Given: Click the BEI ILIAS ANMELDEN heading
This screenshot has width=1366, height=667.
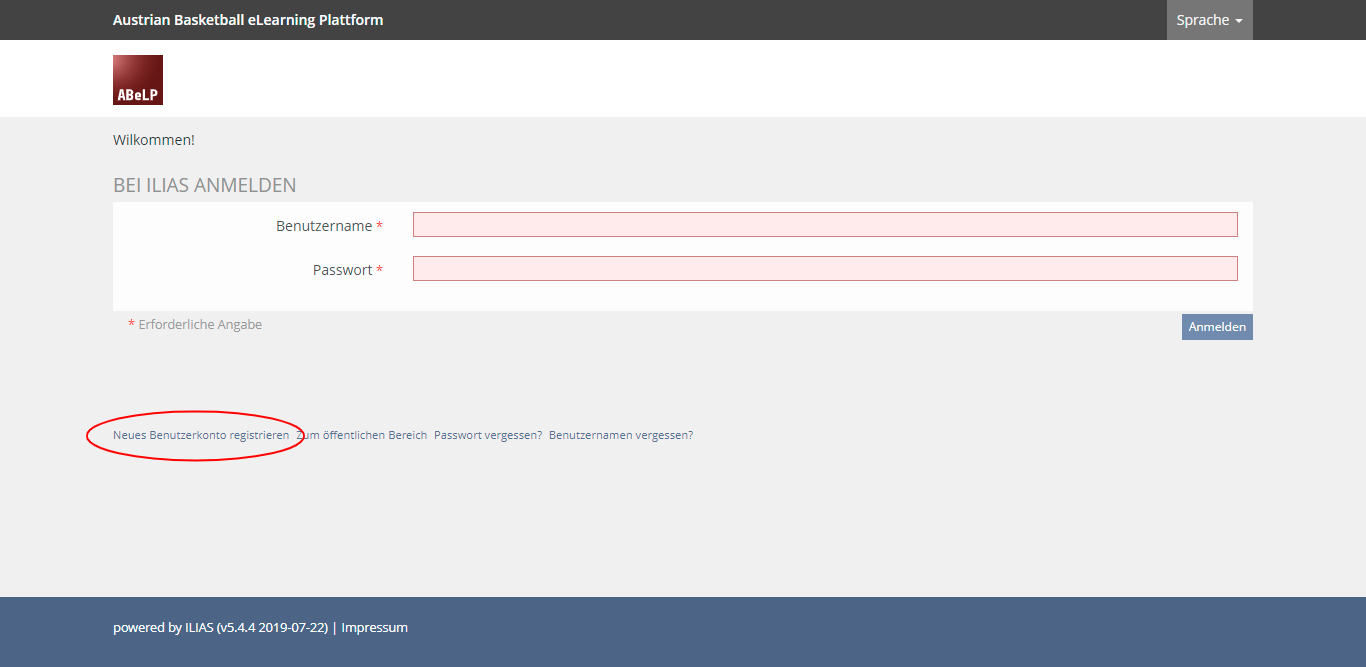Looking at the screenshot, I should point(205,185).
